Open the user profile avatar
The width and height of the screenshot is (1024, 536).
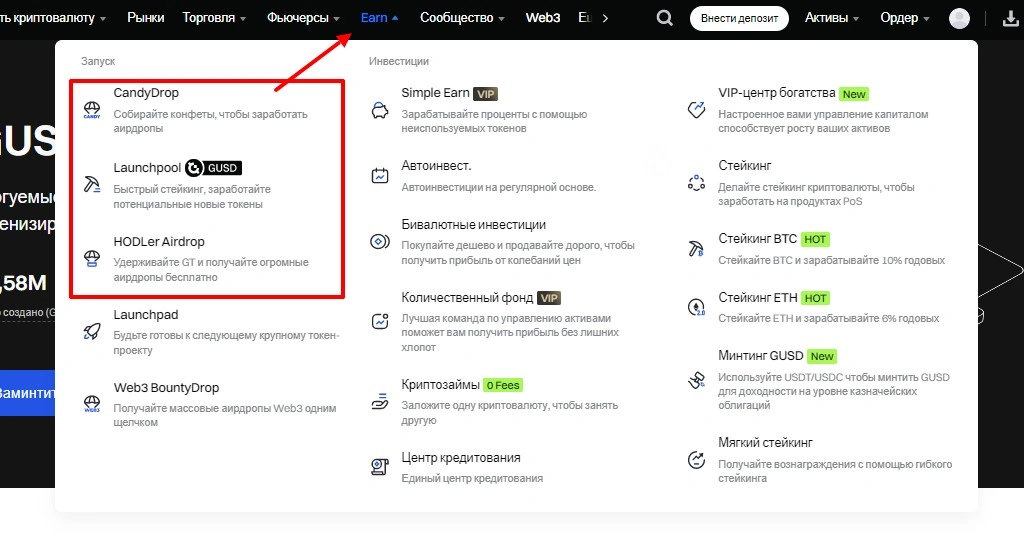[959, 18]
